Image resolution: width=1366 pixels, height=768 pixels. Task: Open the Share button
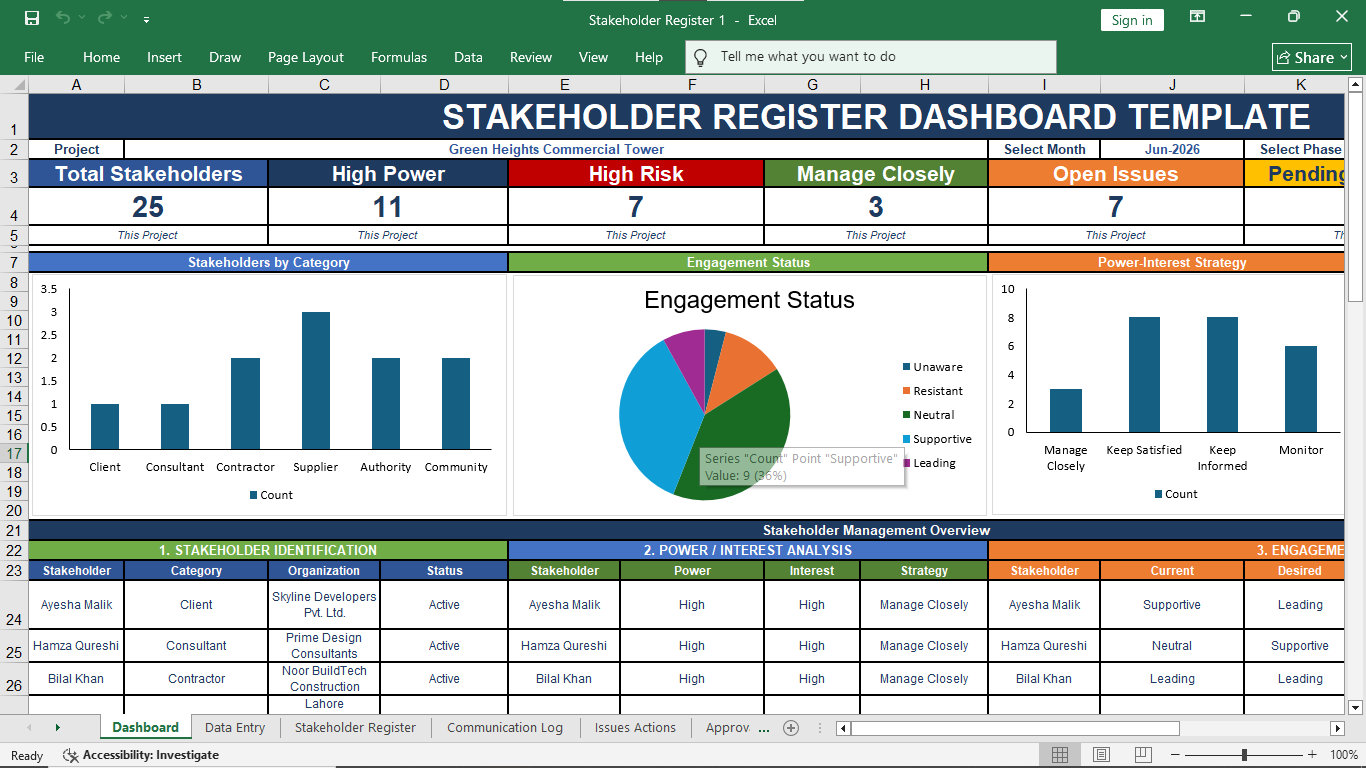tap(1312, 57)
